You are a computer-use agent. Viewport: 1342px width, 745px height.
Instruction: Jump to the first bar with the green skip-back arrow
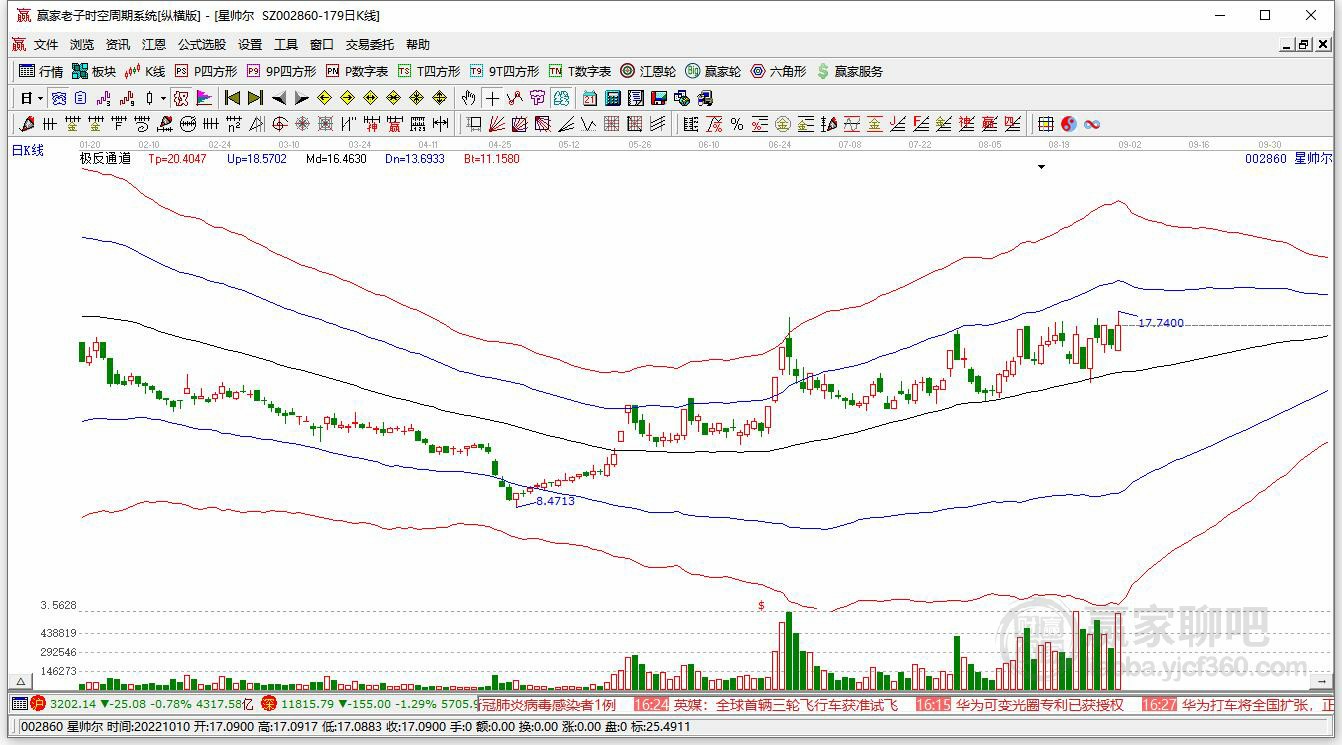point(232,98)
